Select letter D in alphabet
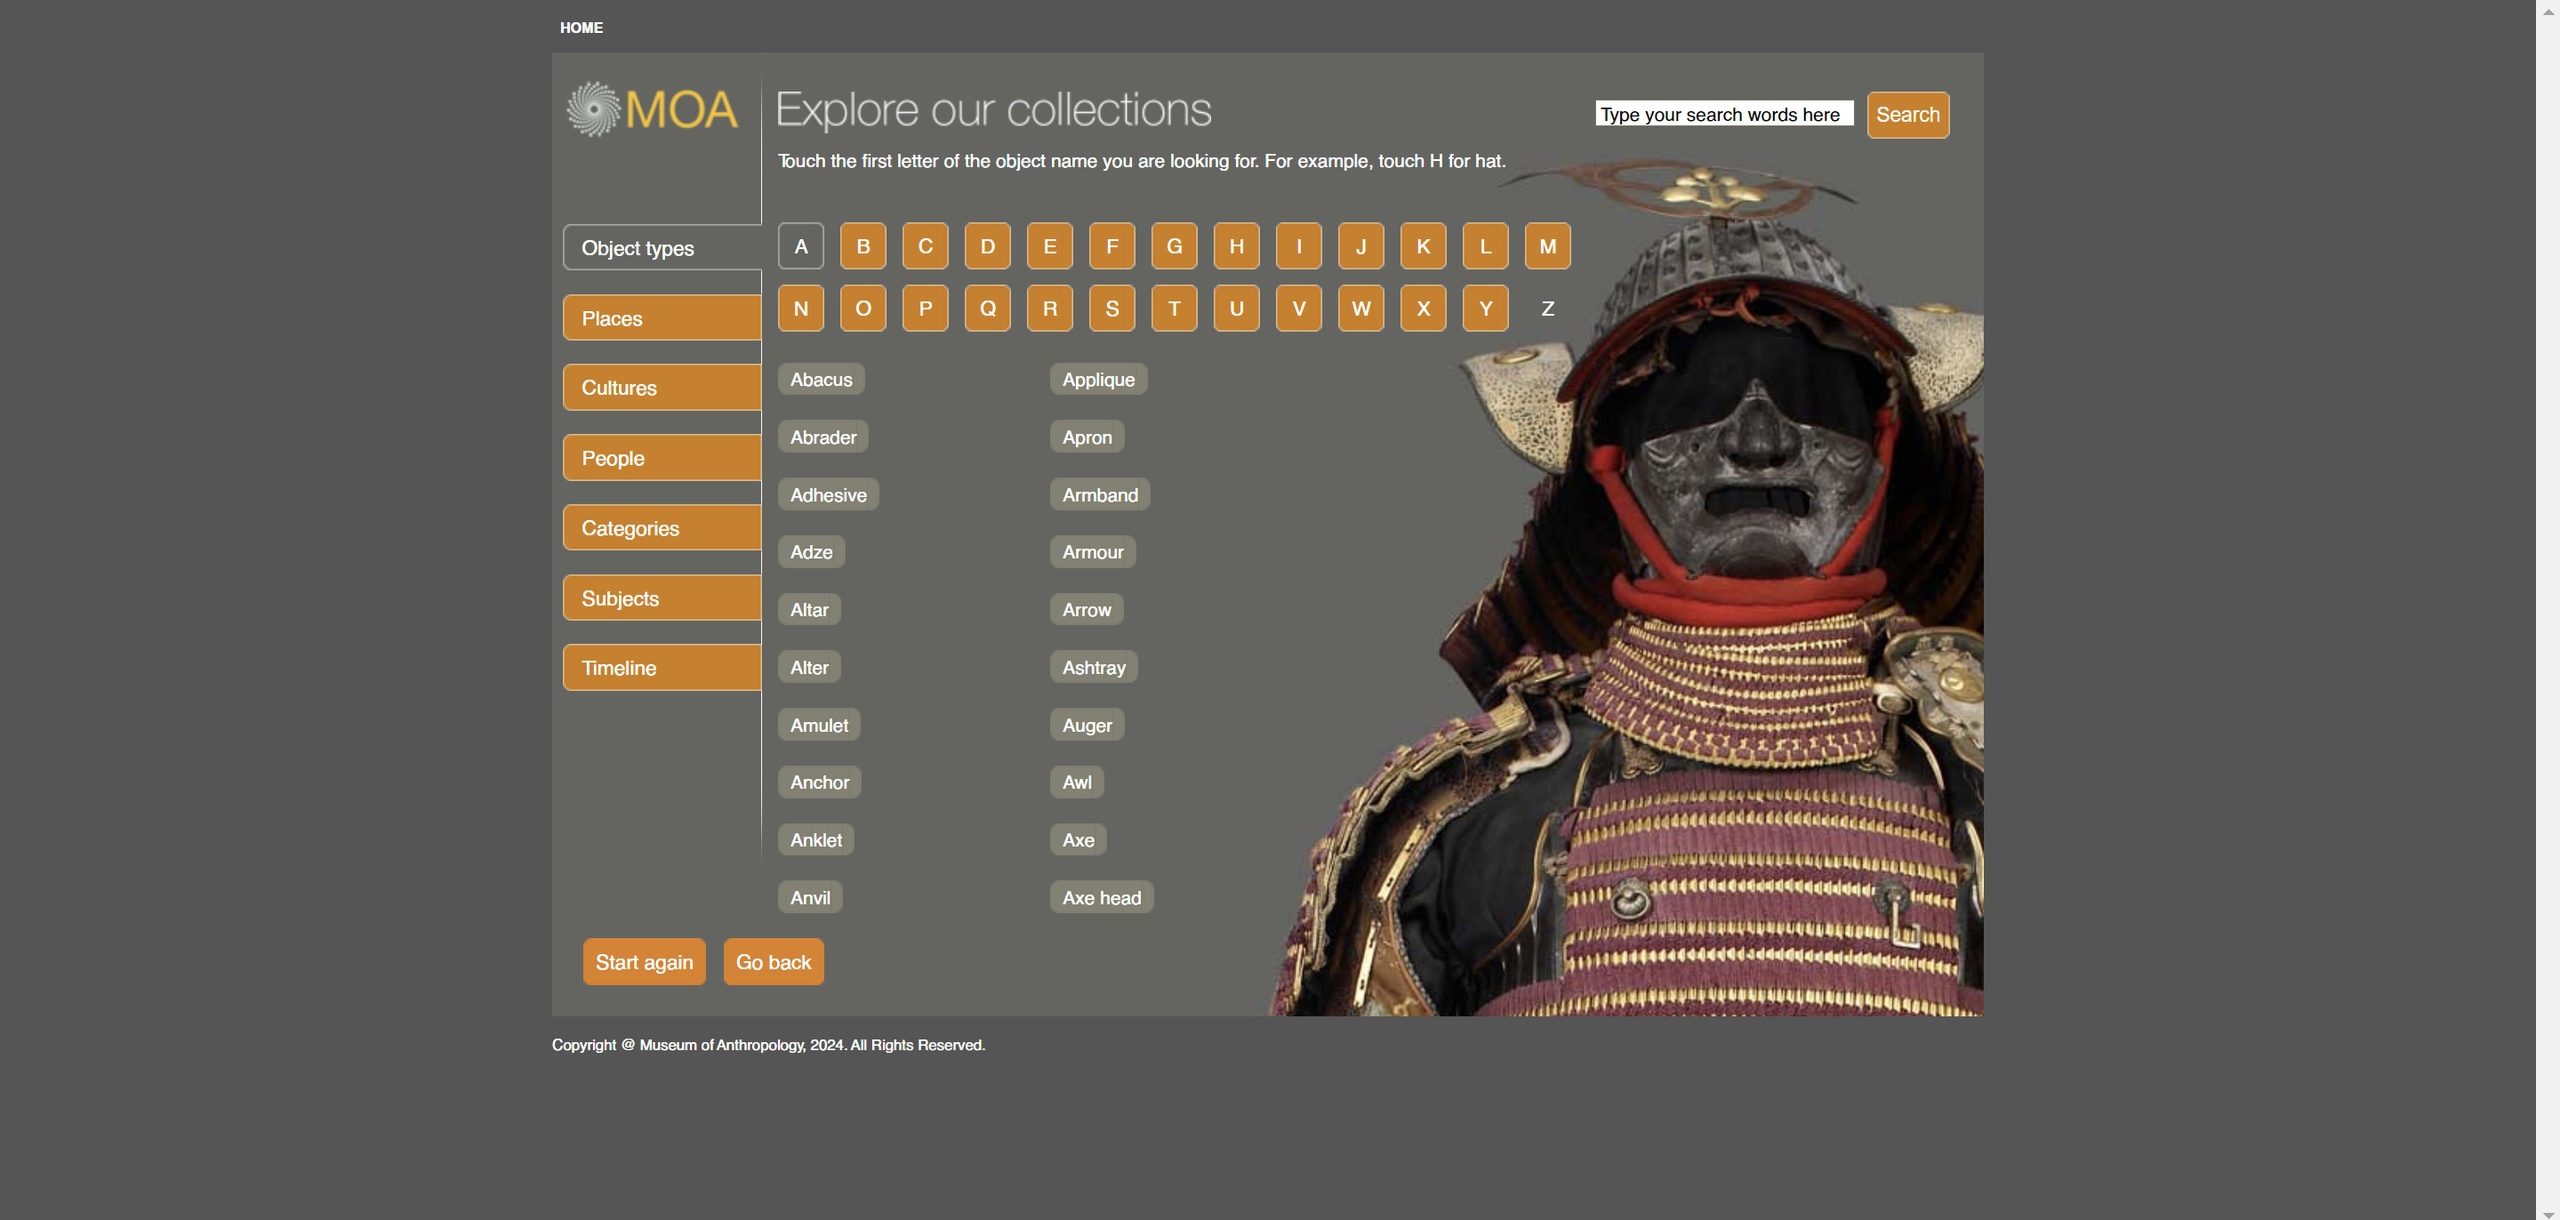 [988, 246]
